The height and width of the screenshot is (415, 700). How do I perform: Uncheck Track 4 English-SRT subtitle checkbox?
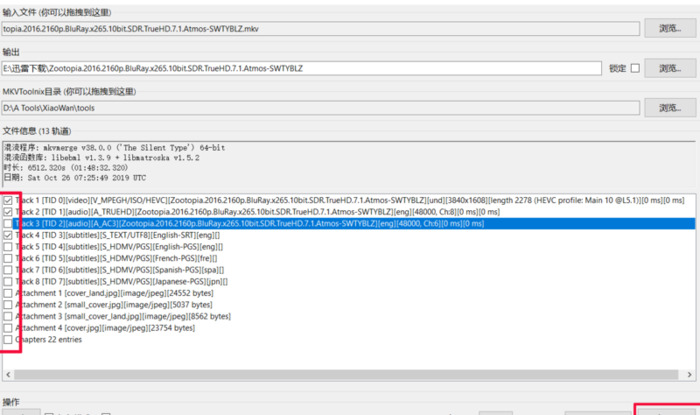pos(10,236)
